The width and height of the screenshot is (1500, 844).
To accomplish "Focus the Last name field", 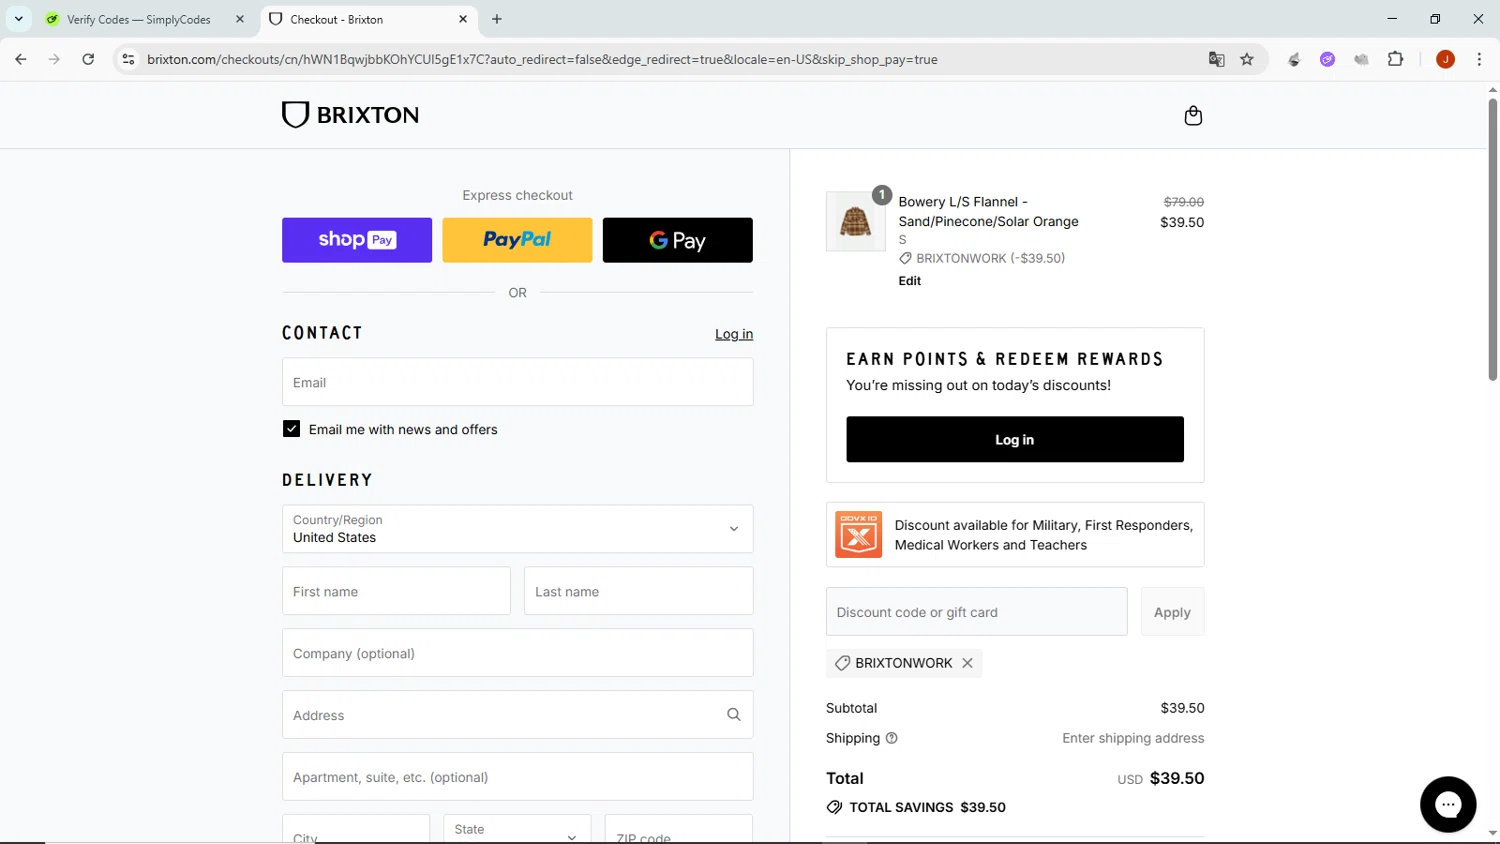I will [x=638, y=591].
